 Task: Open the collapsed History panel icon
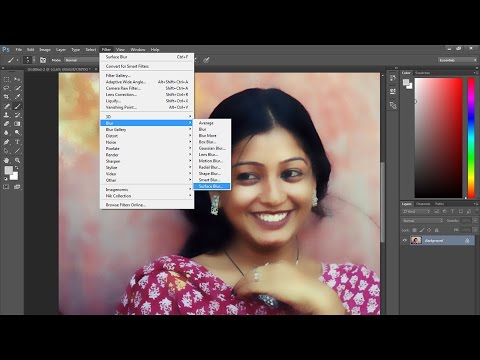pos(393,78)
